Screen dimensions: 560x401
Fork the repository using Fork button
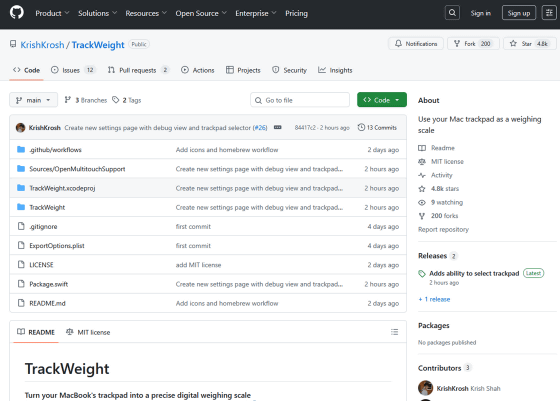point(473,44)
